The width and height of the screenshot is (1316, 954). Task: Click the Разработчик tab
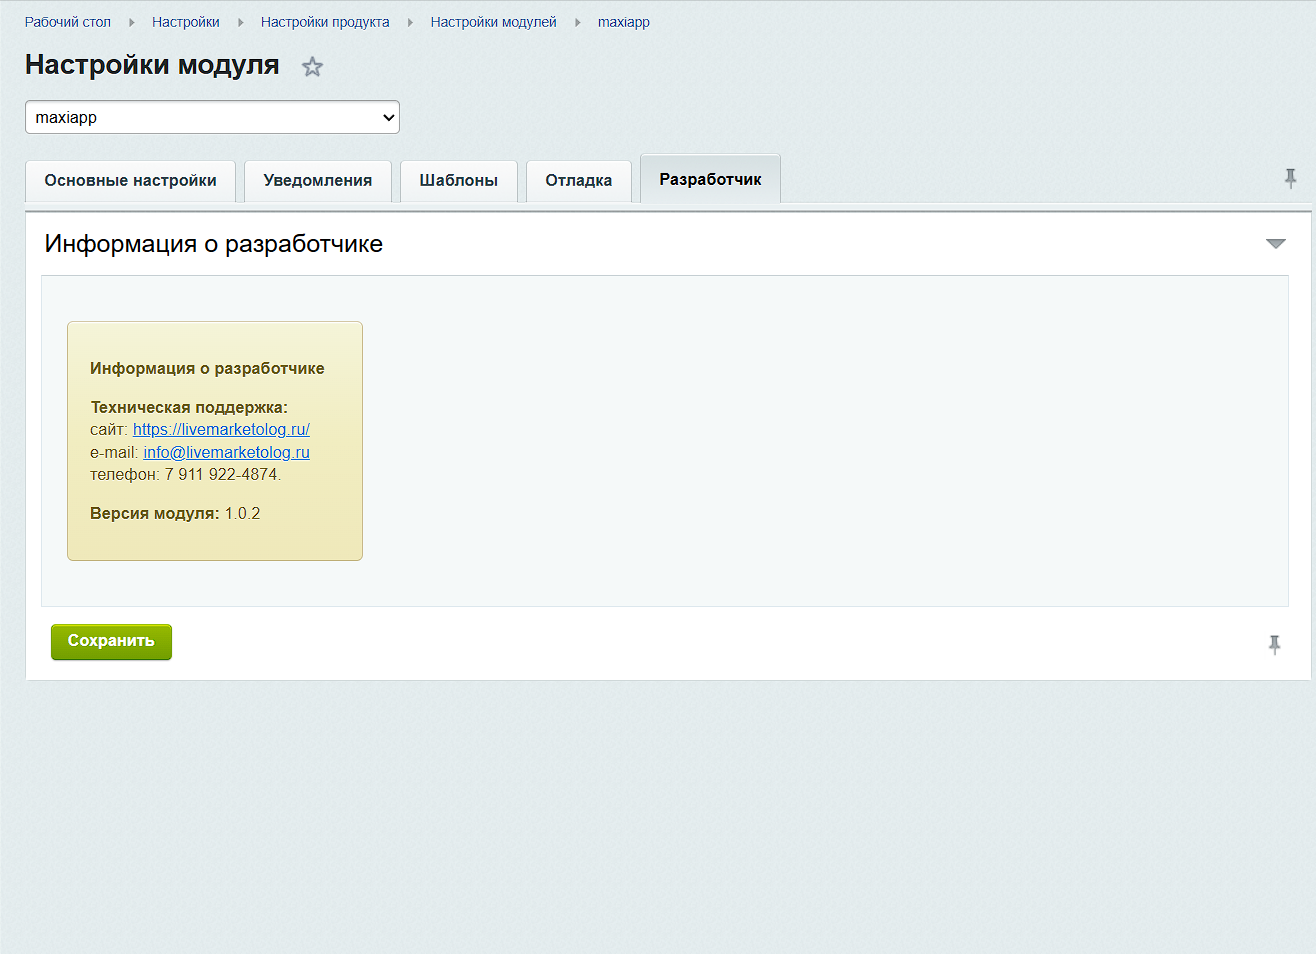click(710, 180)
